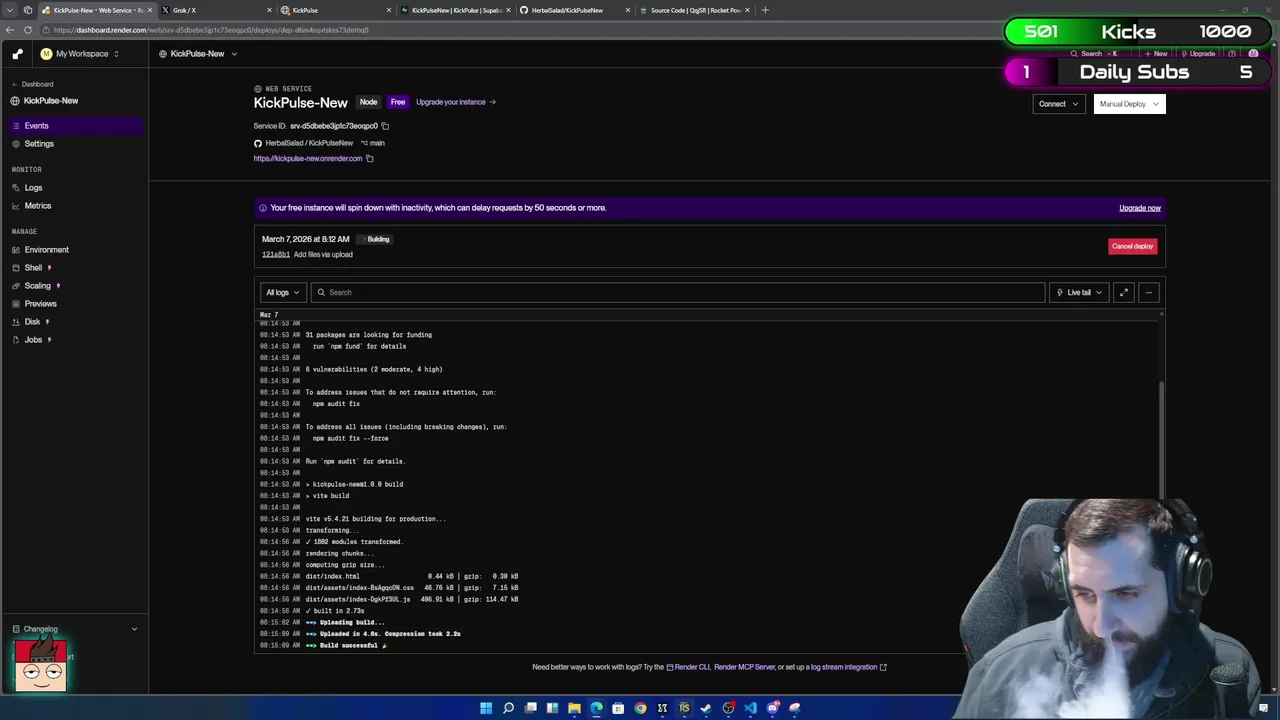This screenshot has height=720, width=1280.
Task: Open Windows taskbar Search
Action: pyautogui.click(x=508, y=708)
